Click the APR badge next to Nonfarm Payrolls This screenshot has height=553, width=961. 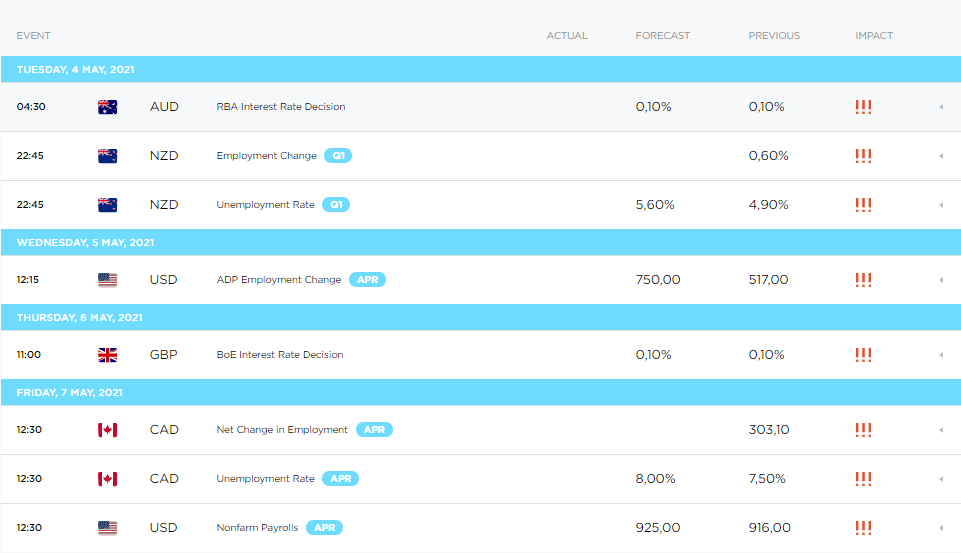coord(325,528)
